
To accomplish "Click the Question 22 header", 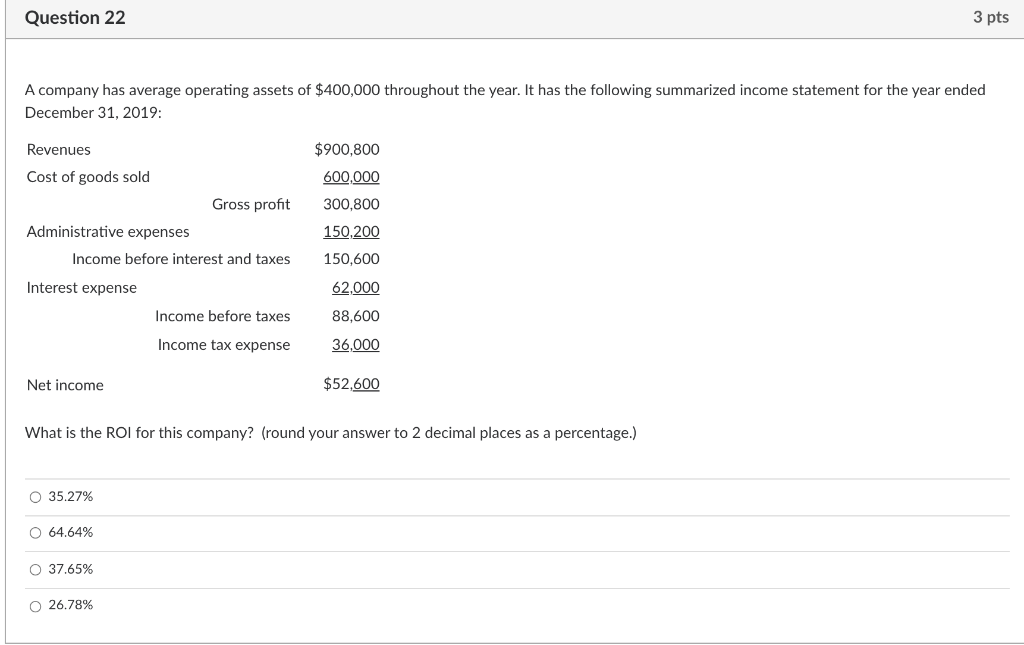I will (x=76, y=17).
